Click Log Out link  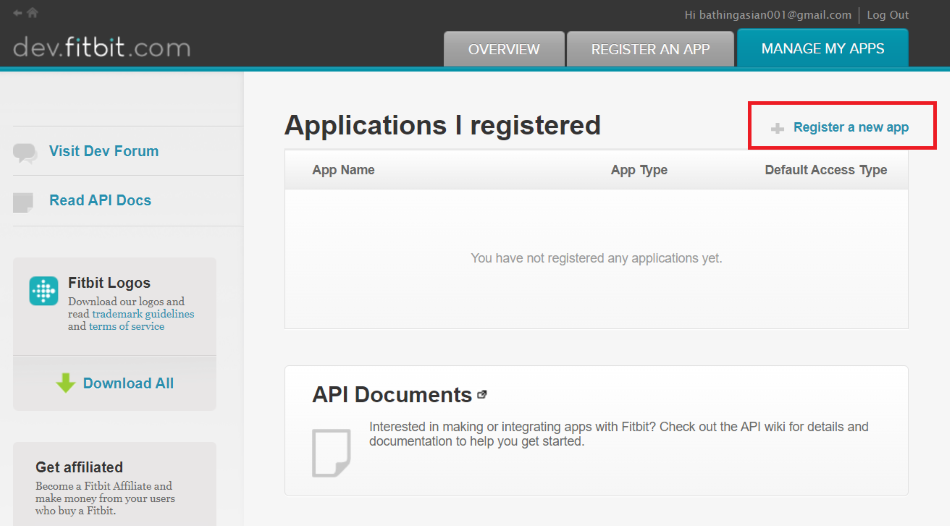coord(888,15)
